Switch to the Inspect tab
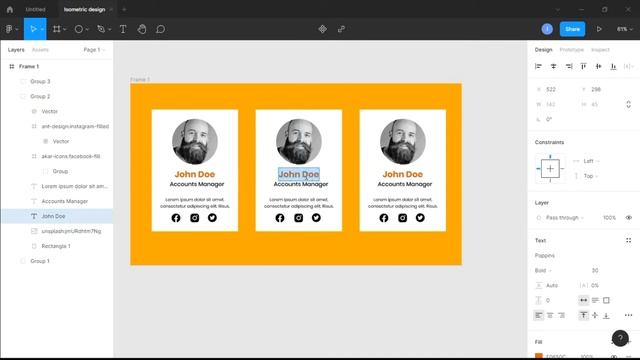Viewport: 640px width, 360px height. [600, 49]
